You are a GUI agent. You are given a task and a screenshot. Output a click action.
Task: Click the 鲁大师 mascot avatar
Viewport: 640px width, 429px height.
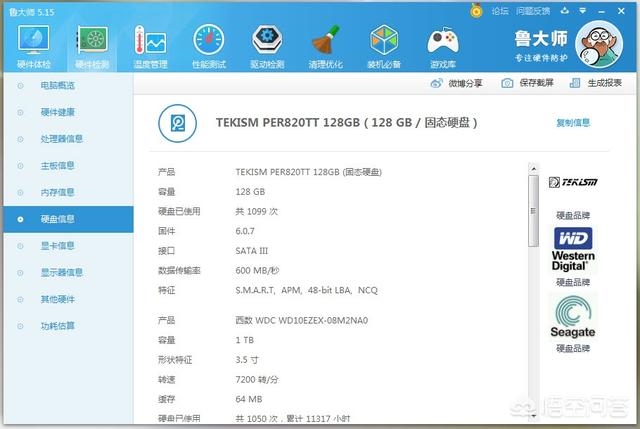[x=599, y=44]
